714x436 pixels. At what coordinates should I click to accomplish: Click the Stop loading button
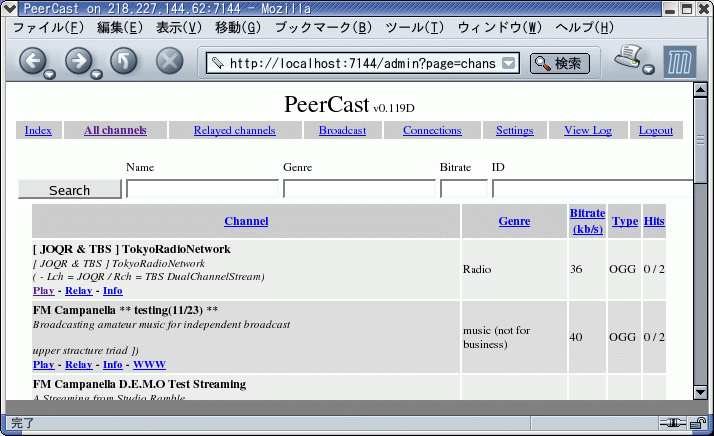point(169,61)
